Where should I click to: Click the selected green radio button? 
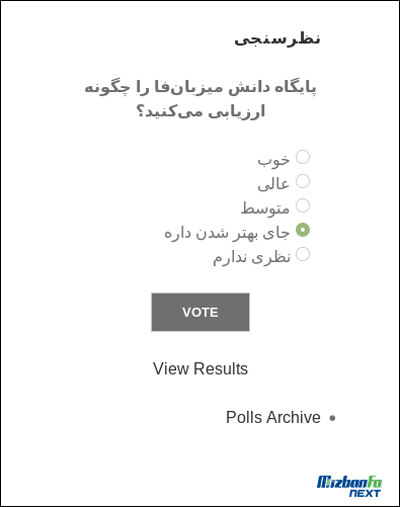pos(303,230)
